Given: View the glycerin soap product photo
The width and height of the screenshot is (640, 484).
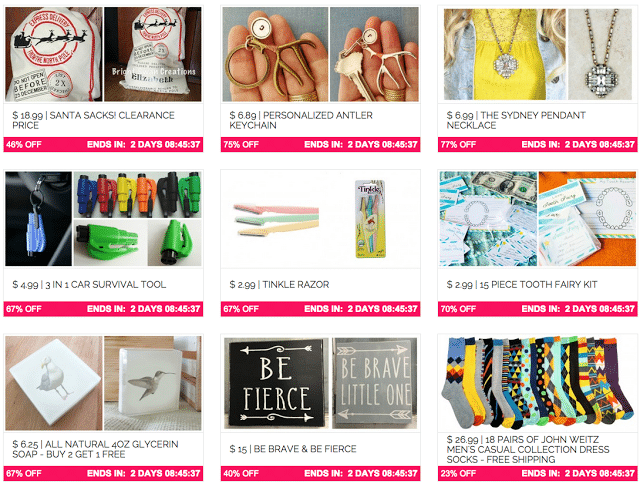Looking at the screenshot, I should (x=103, y=383).
